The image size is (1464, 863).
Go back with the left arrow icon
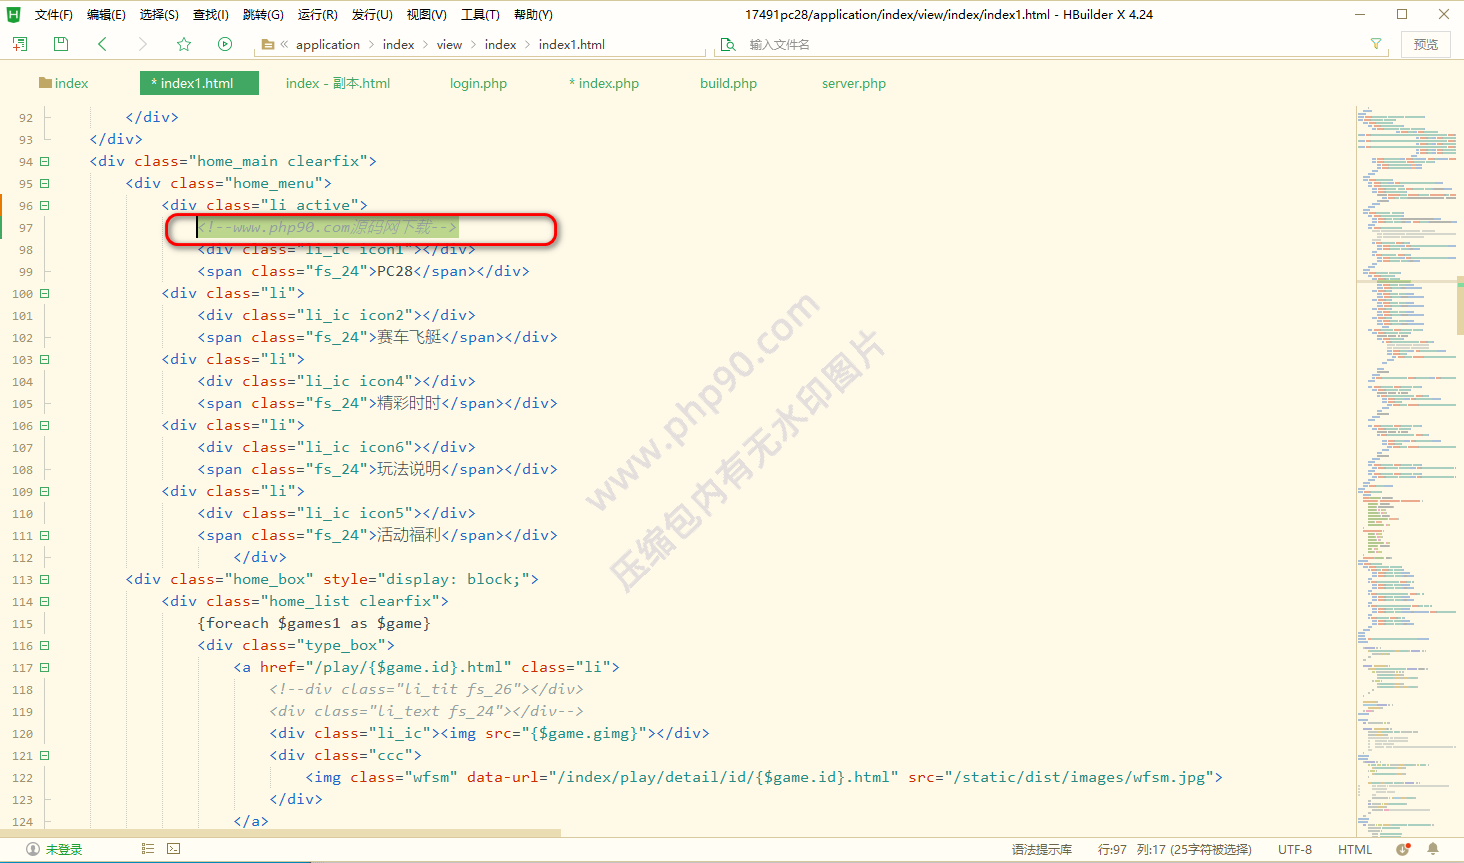tap(102, 44)
